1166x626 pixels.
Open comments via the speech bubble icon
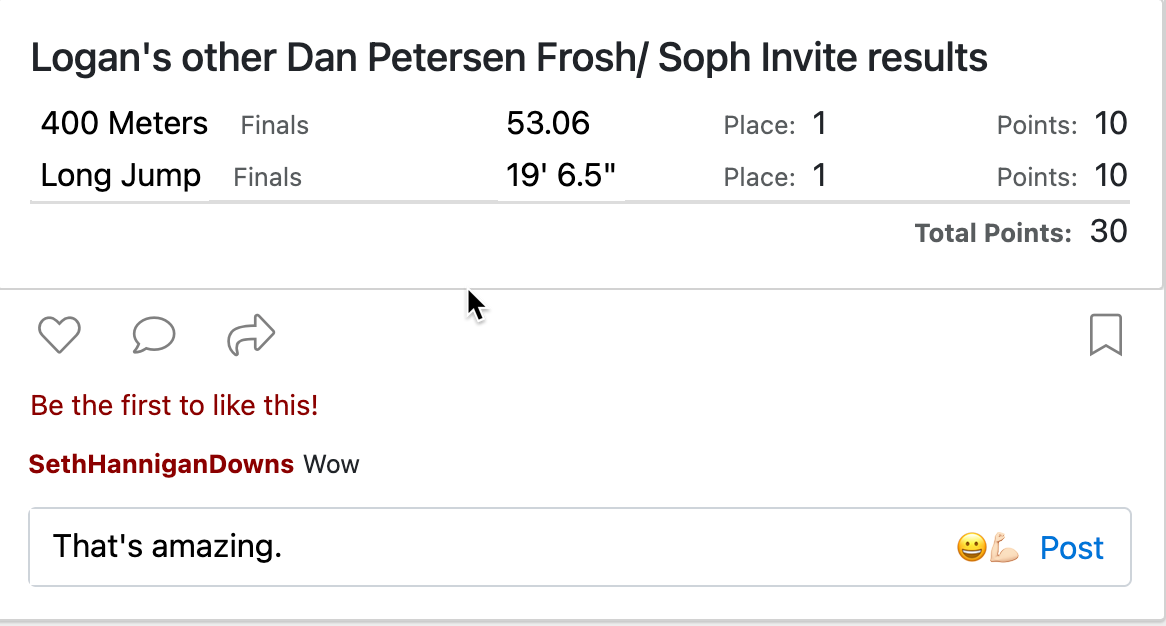(x=154, y=335)
